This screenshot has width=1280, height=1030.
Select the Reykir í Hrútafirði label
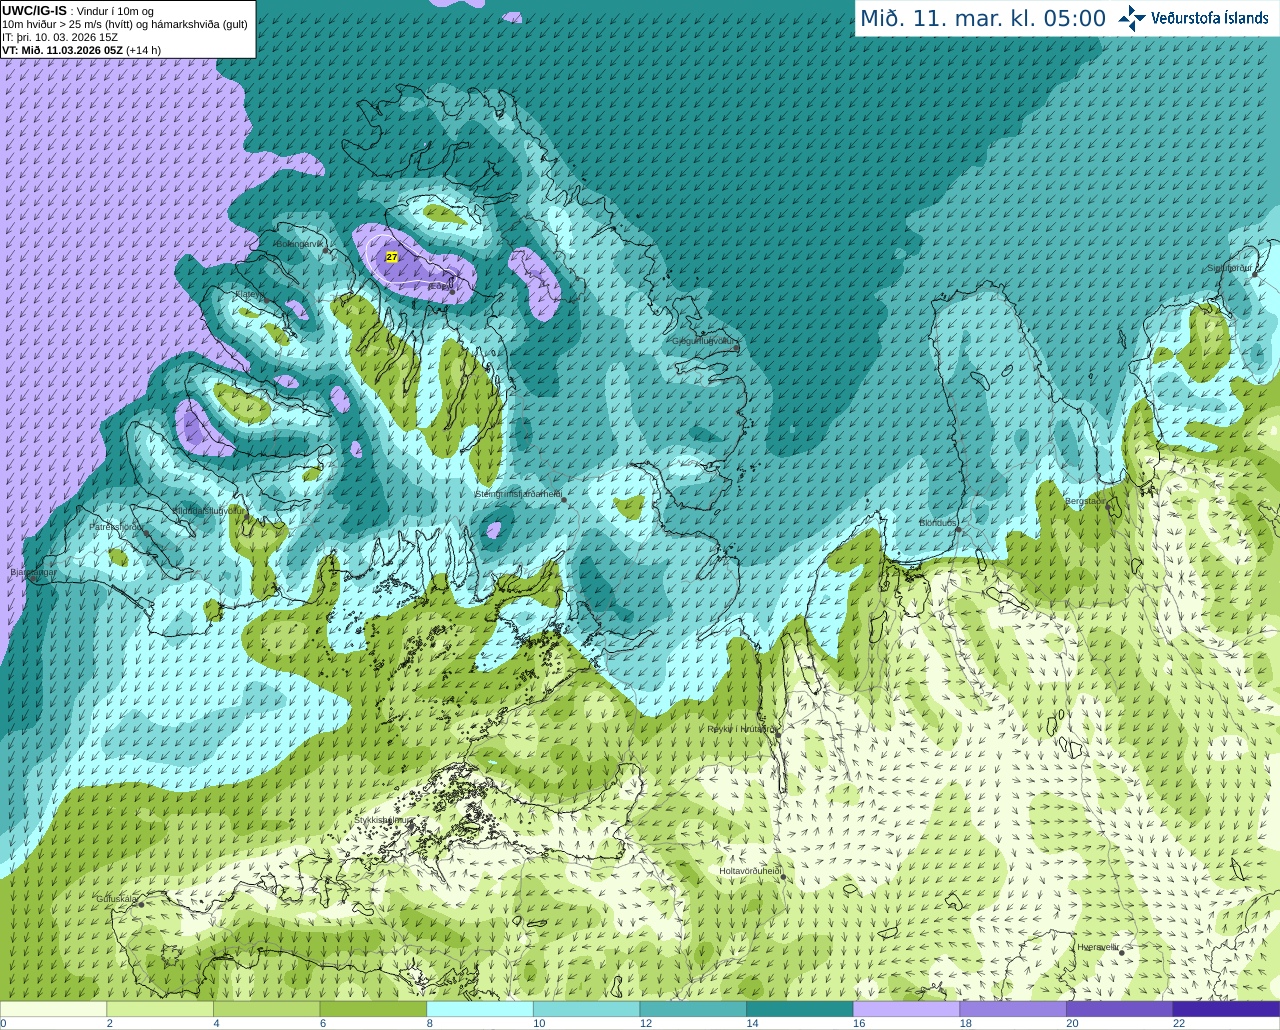click(741, 729)
